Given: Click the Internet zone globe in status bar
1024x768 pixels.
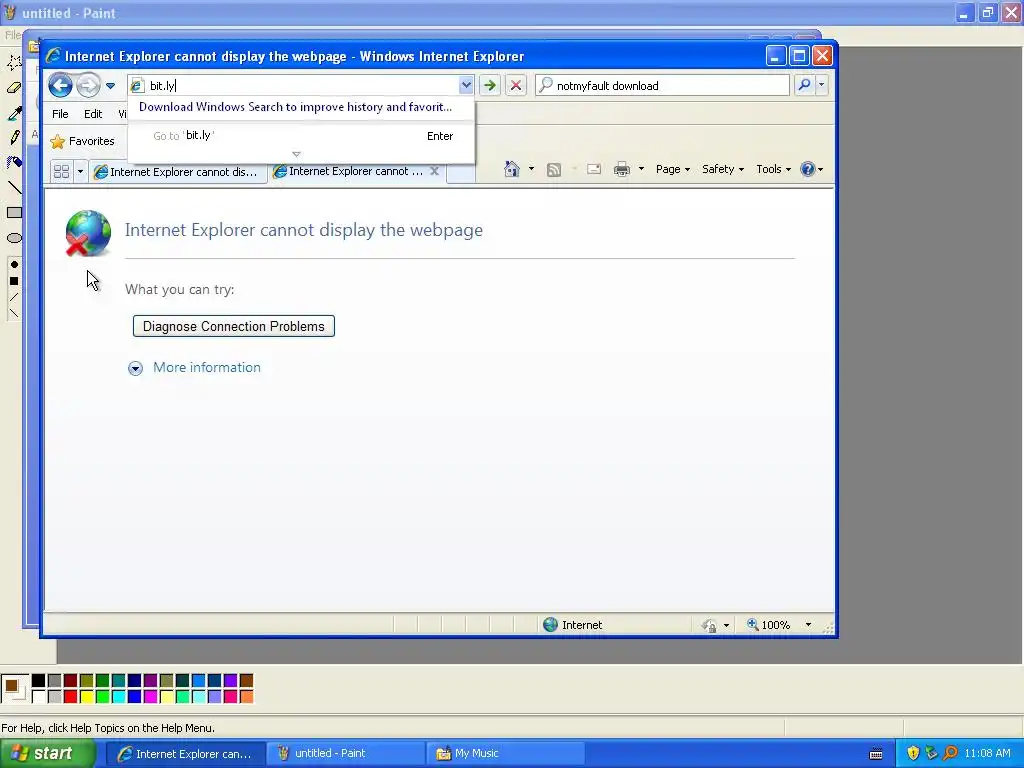Looking at the screenshot, I should coord(551,625).
